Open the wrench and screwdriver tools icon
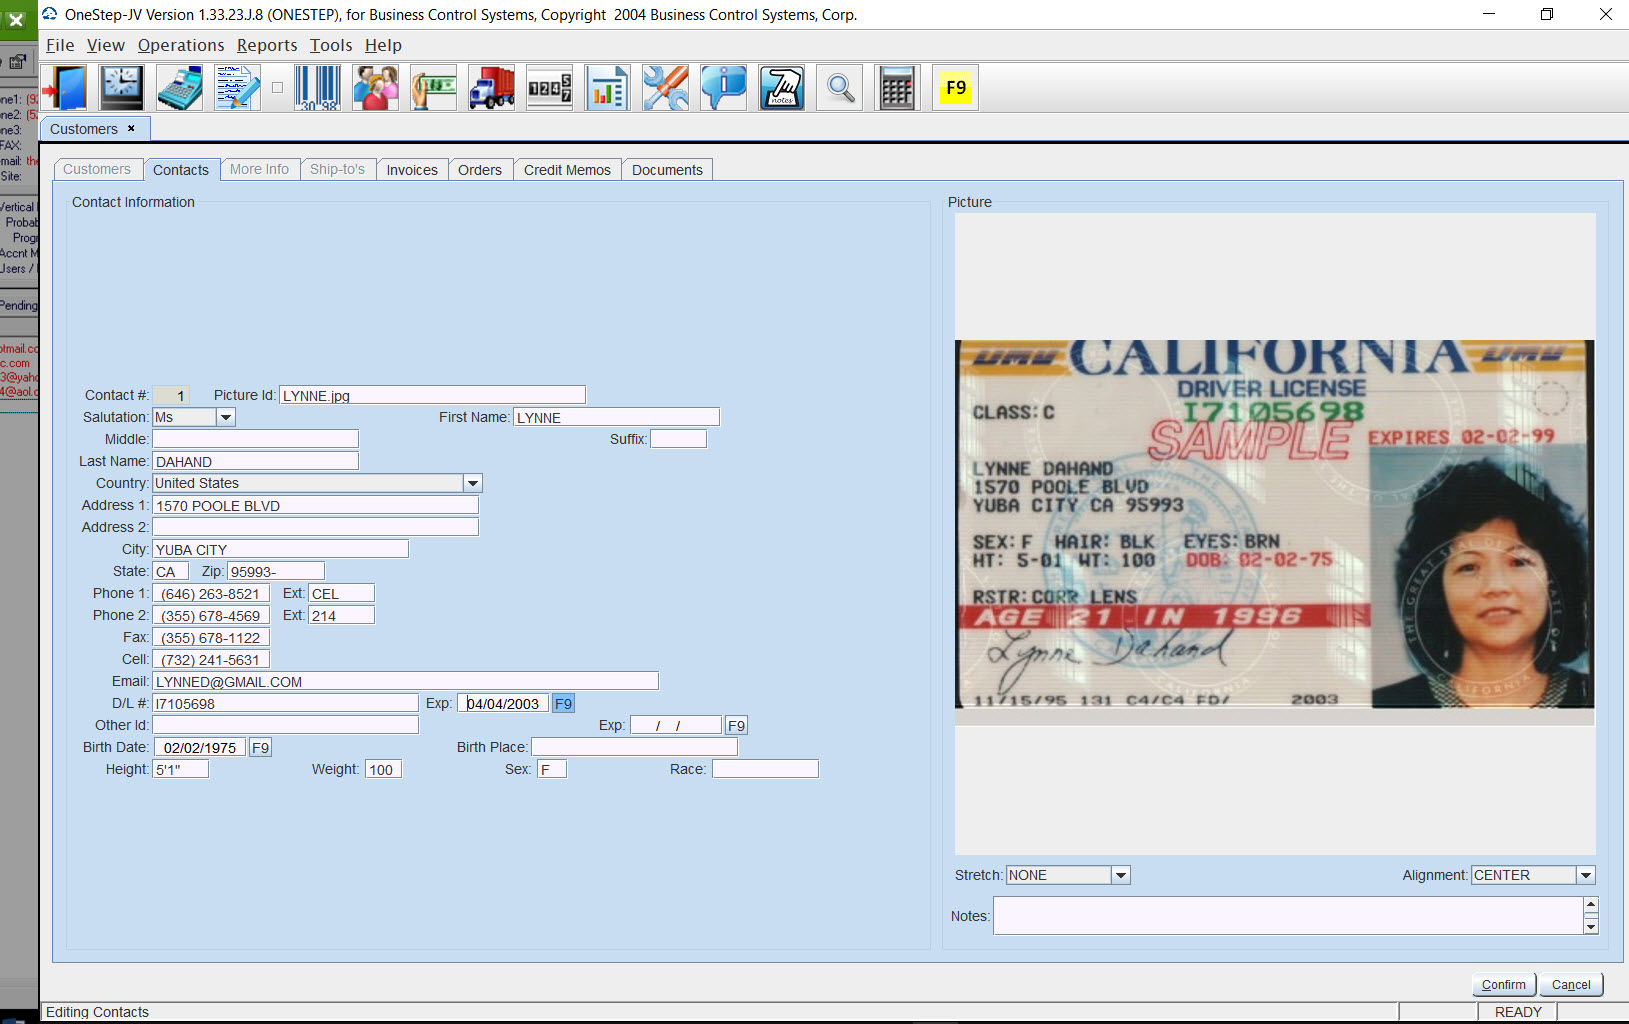Image resolution: width=1629 pixels, height=1024 pixels. (665, 88)
